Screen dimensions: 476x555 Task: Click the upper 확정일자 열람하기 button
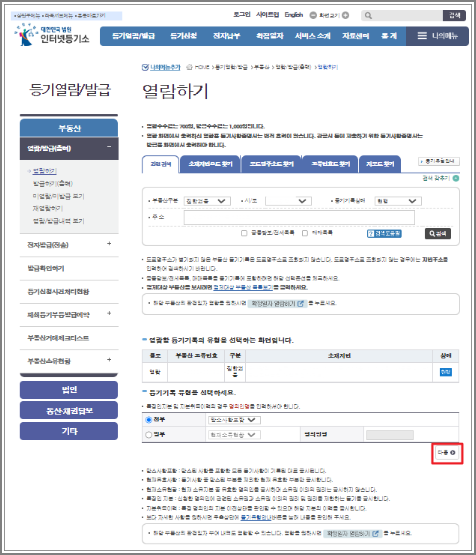coord(277,304)
